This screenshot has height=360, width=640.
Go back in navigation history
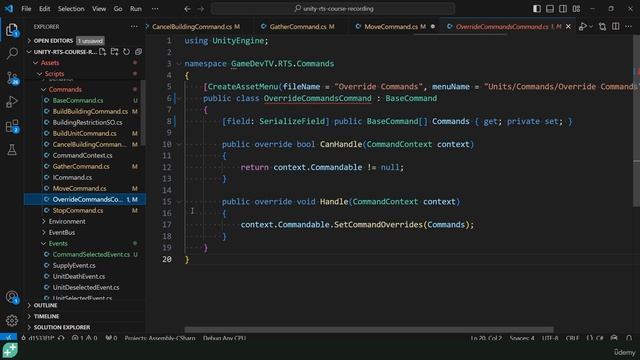[x=187, y=9]
